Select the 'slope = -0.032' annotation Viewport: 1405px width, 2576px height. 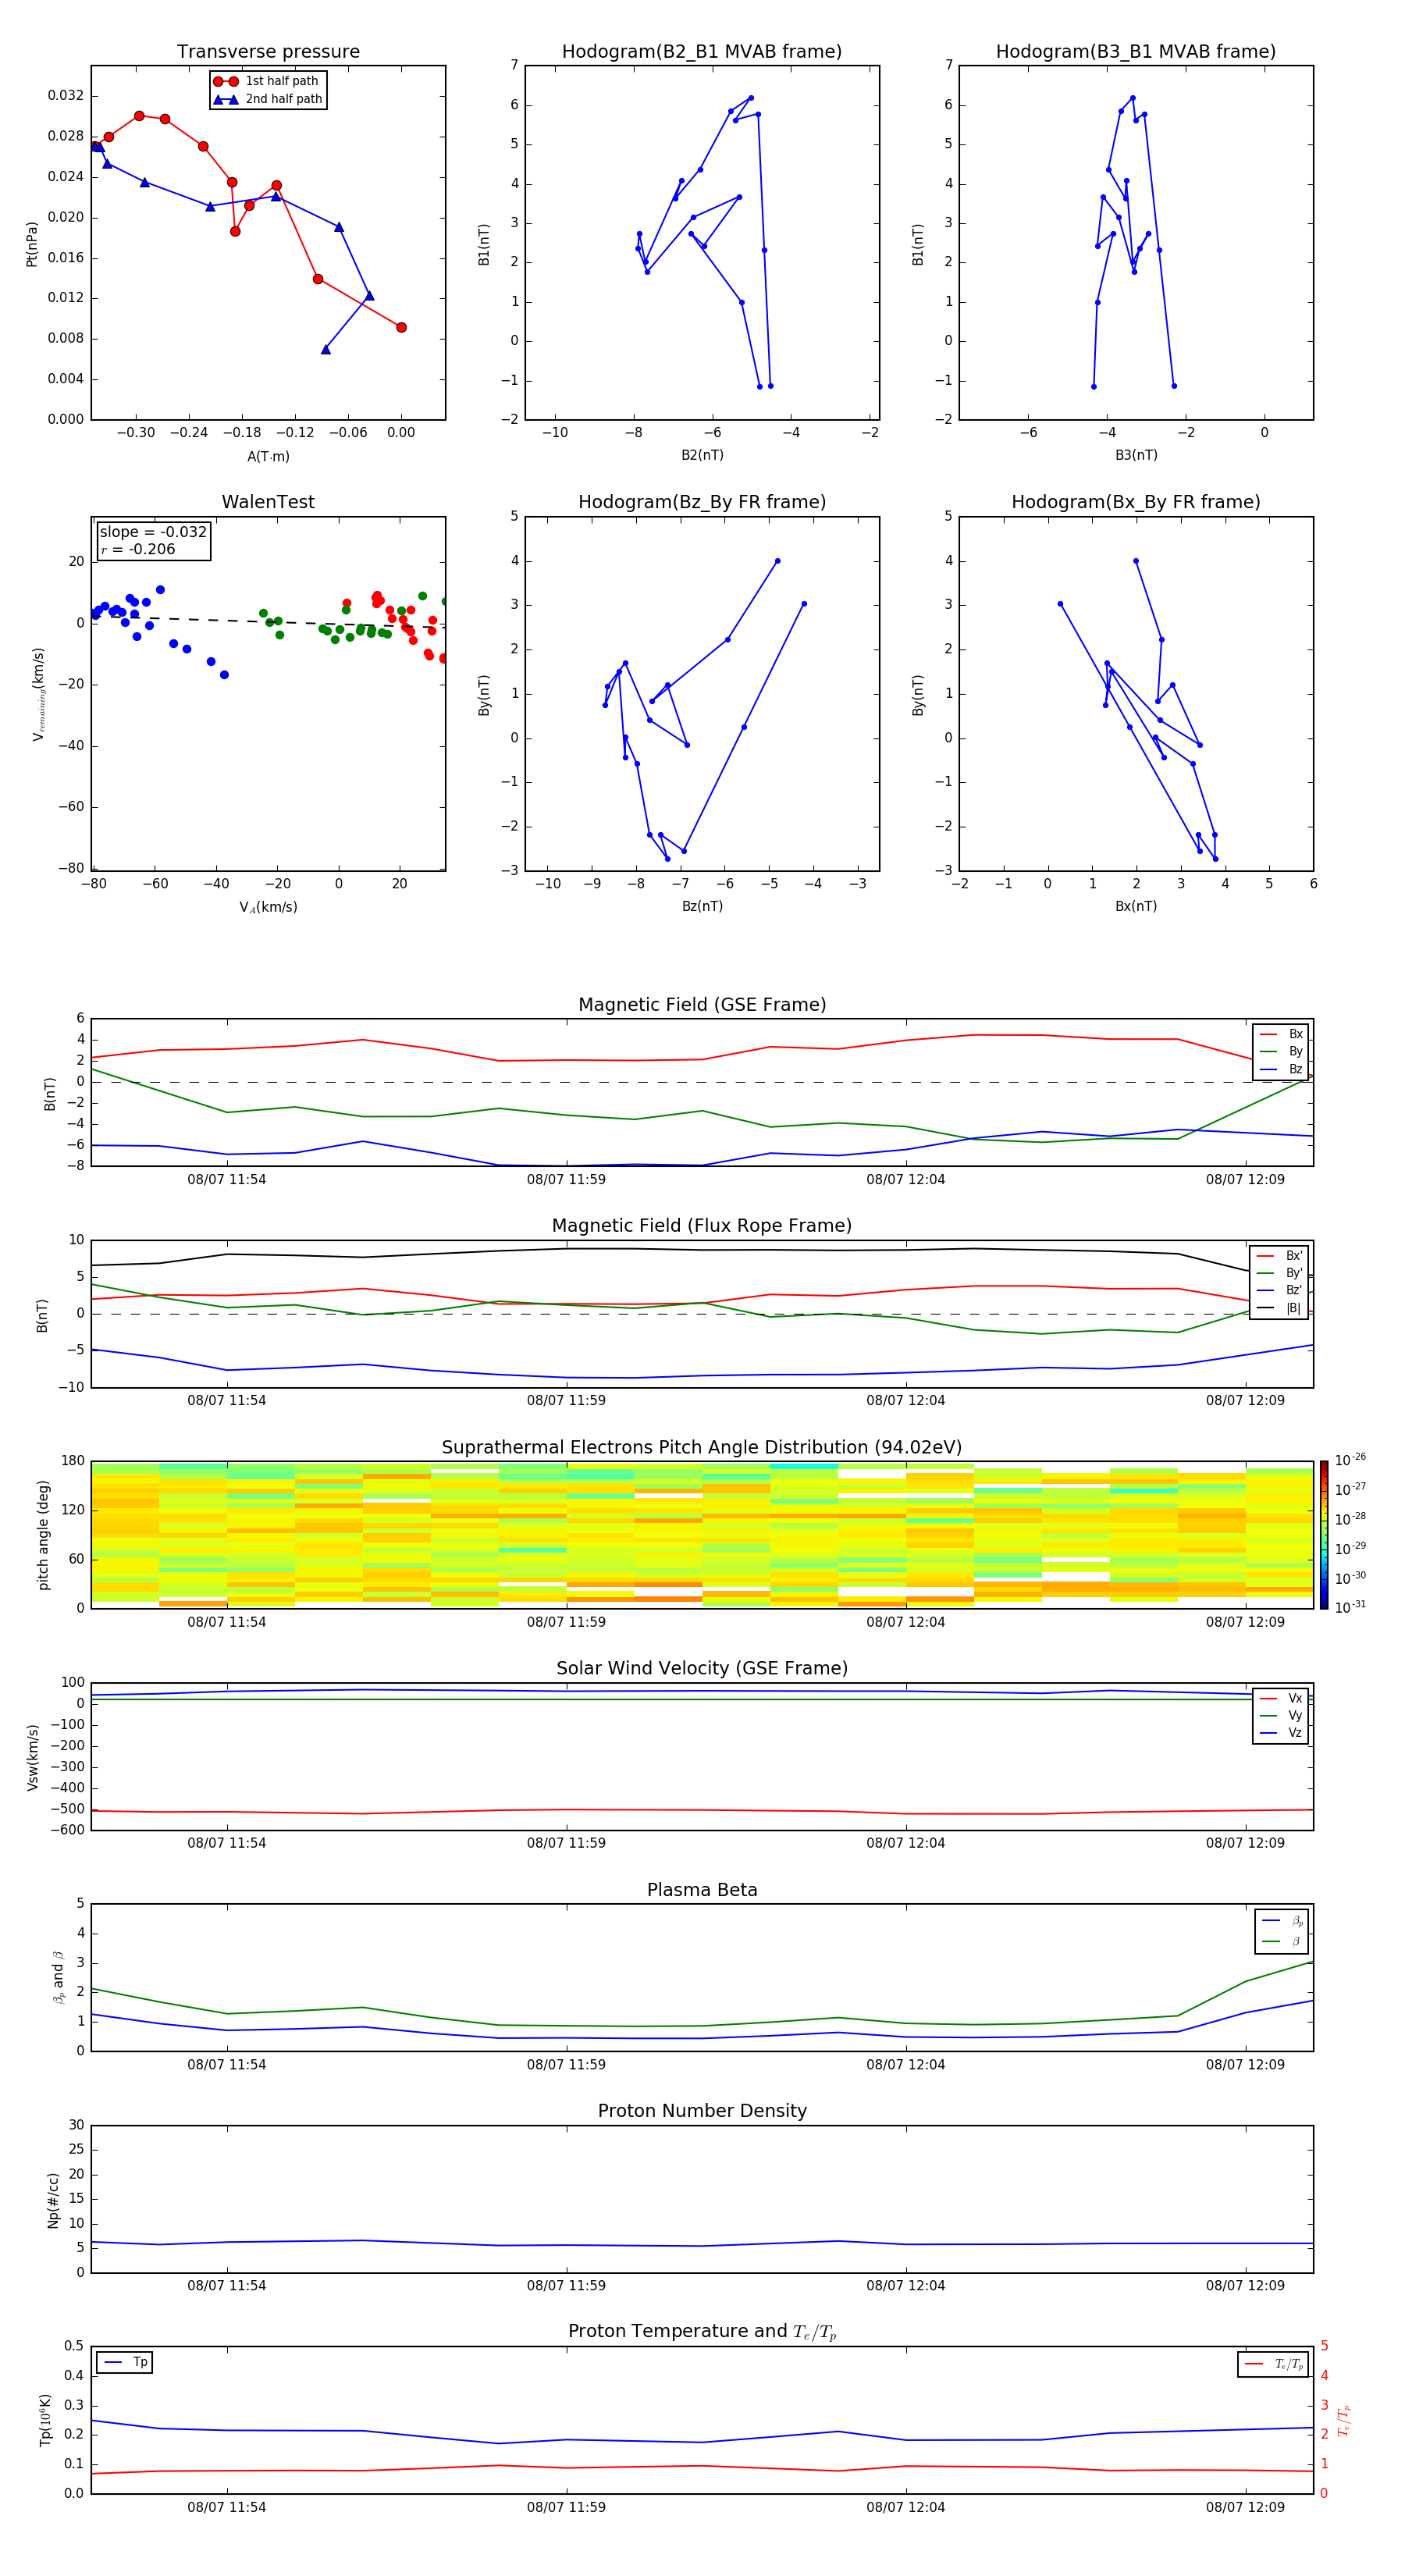153,532
